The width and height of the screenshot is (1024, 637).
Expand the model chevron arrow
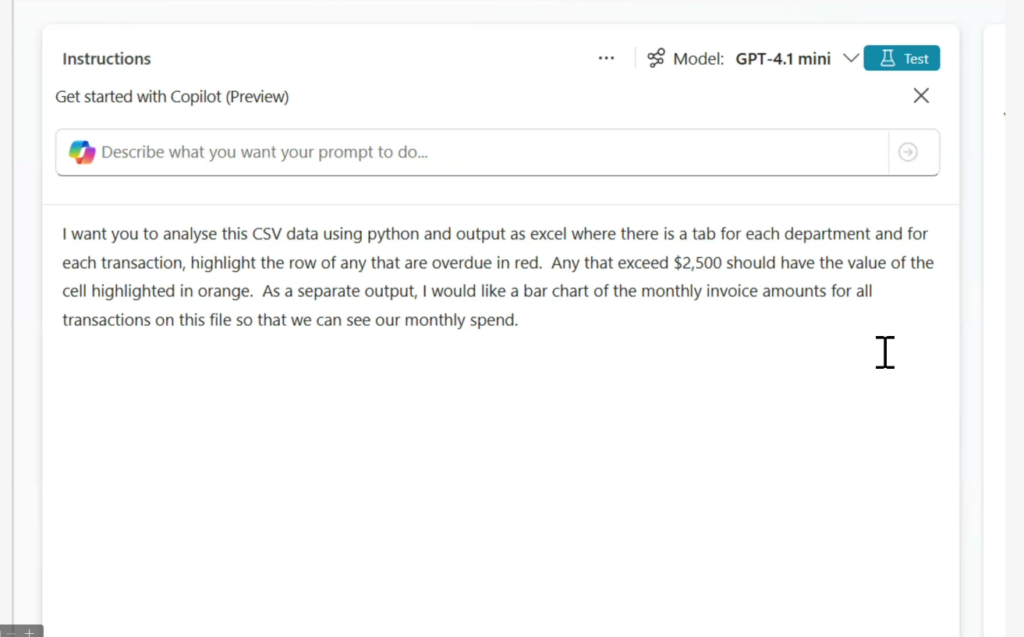(850, 58)
